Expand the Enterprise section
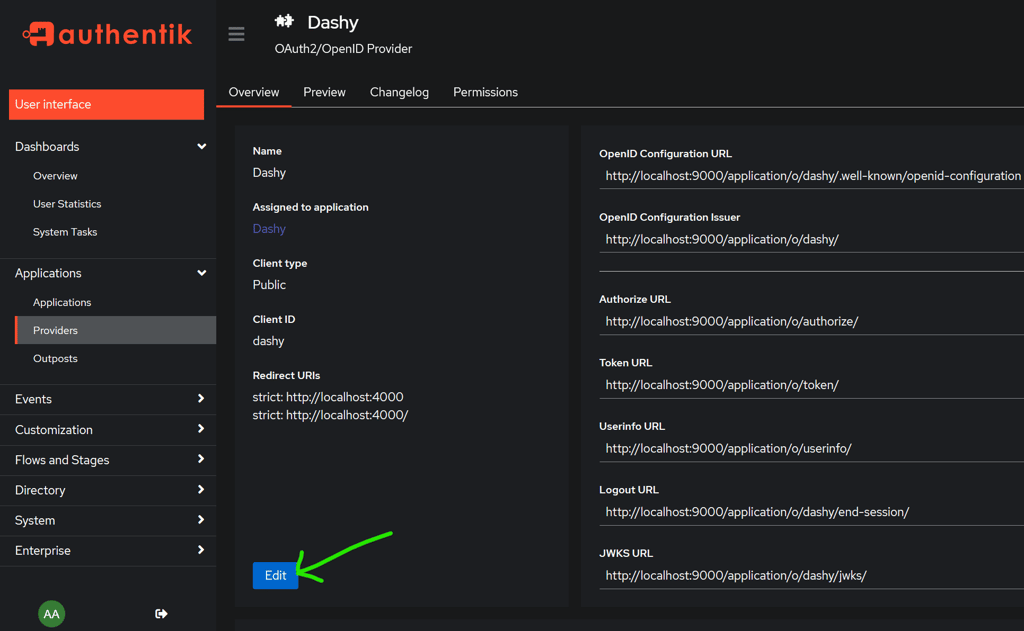This screenshot has height=631, width=1024. click(108, 551)
